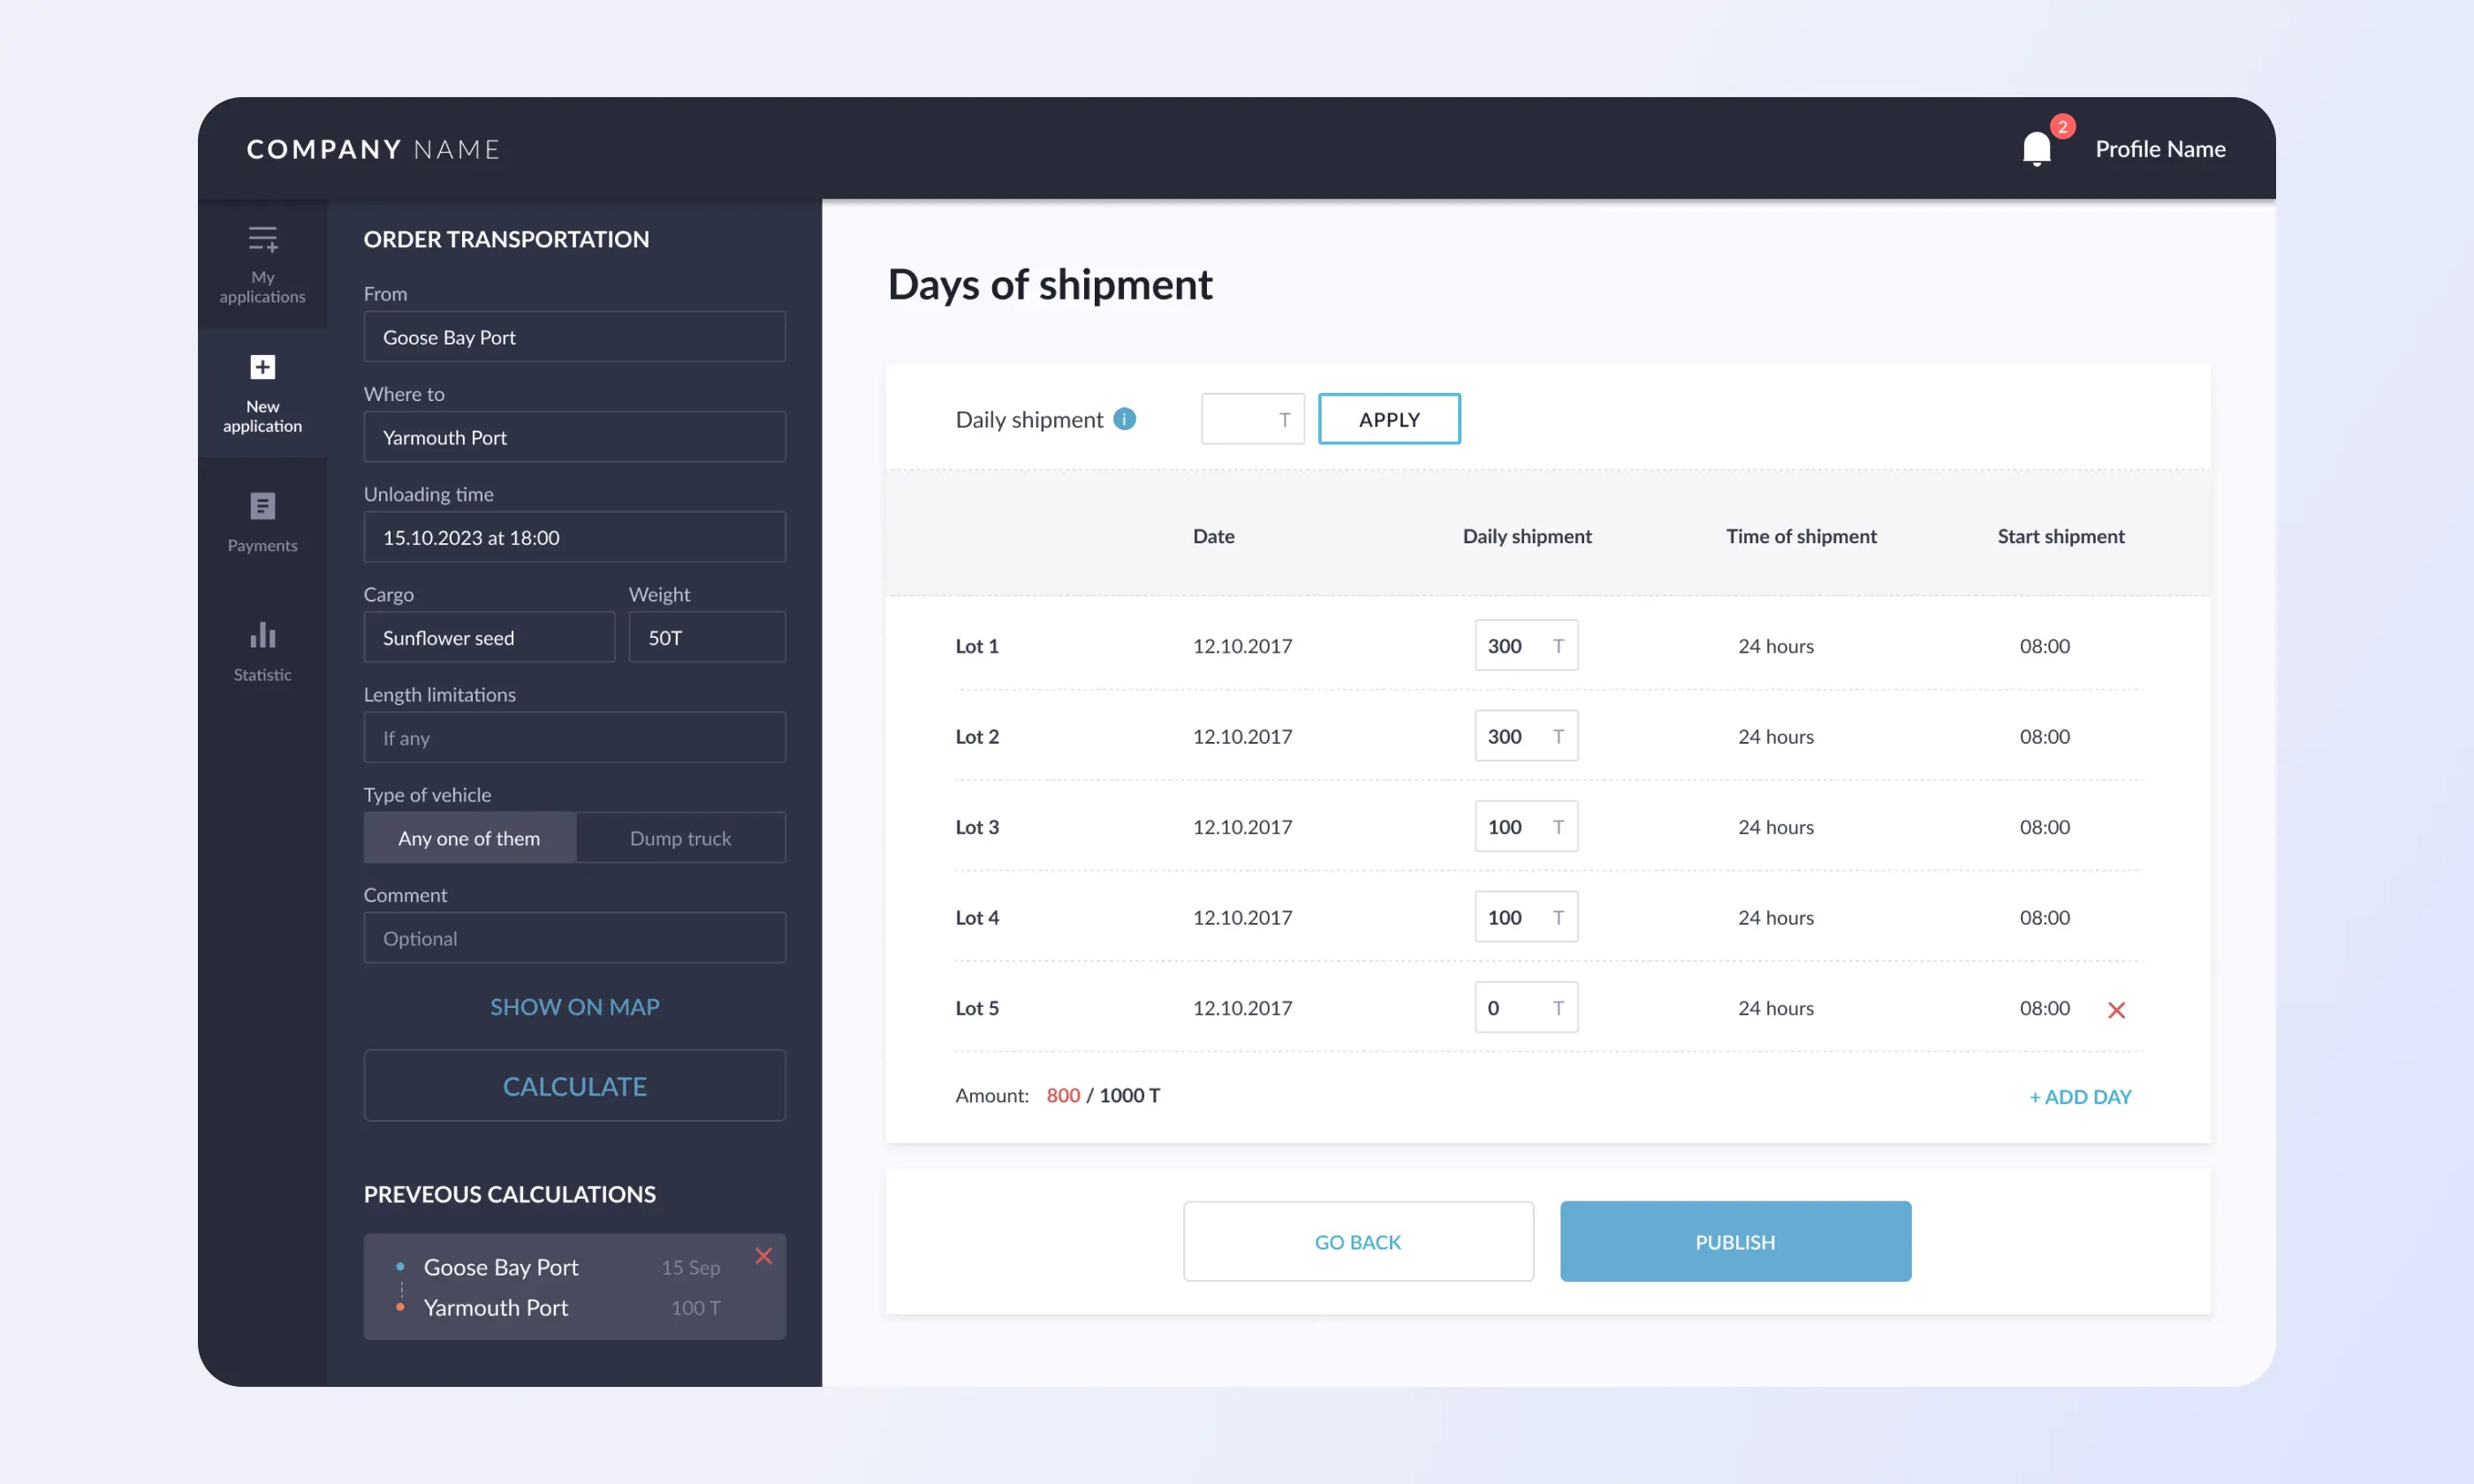Click the Where to field Yarmouth Port

coord(575,437)
